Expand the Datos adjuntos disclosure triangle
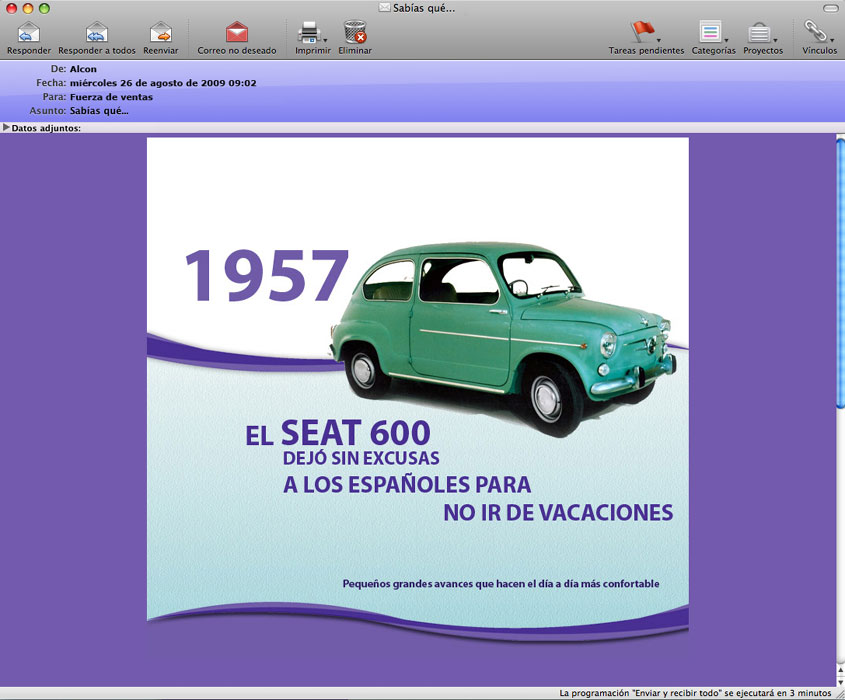The height and width of the screenshot is (700, 845). (x=6, y=128)
